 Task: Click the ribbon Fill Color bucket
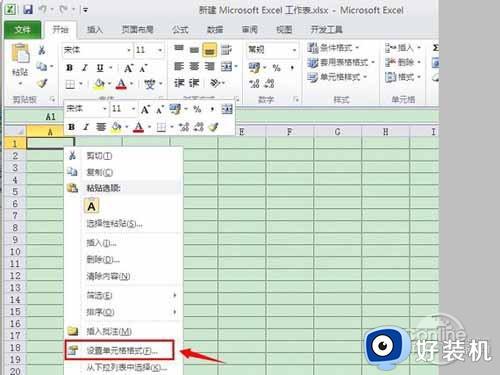pos(99,84)
